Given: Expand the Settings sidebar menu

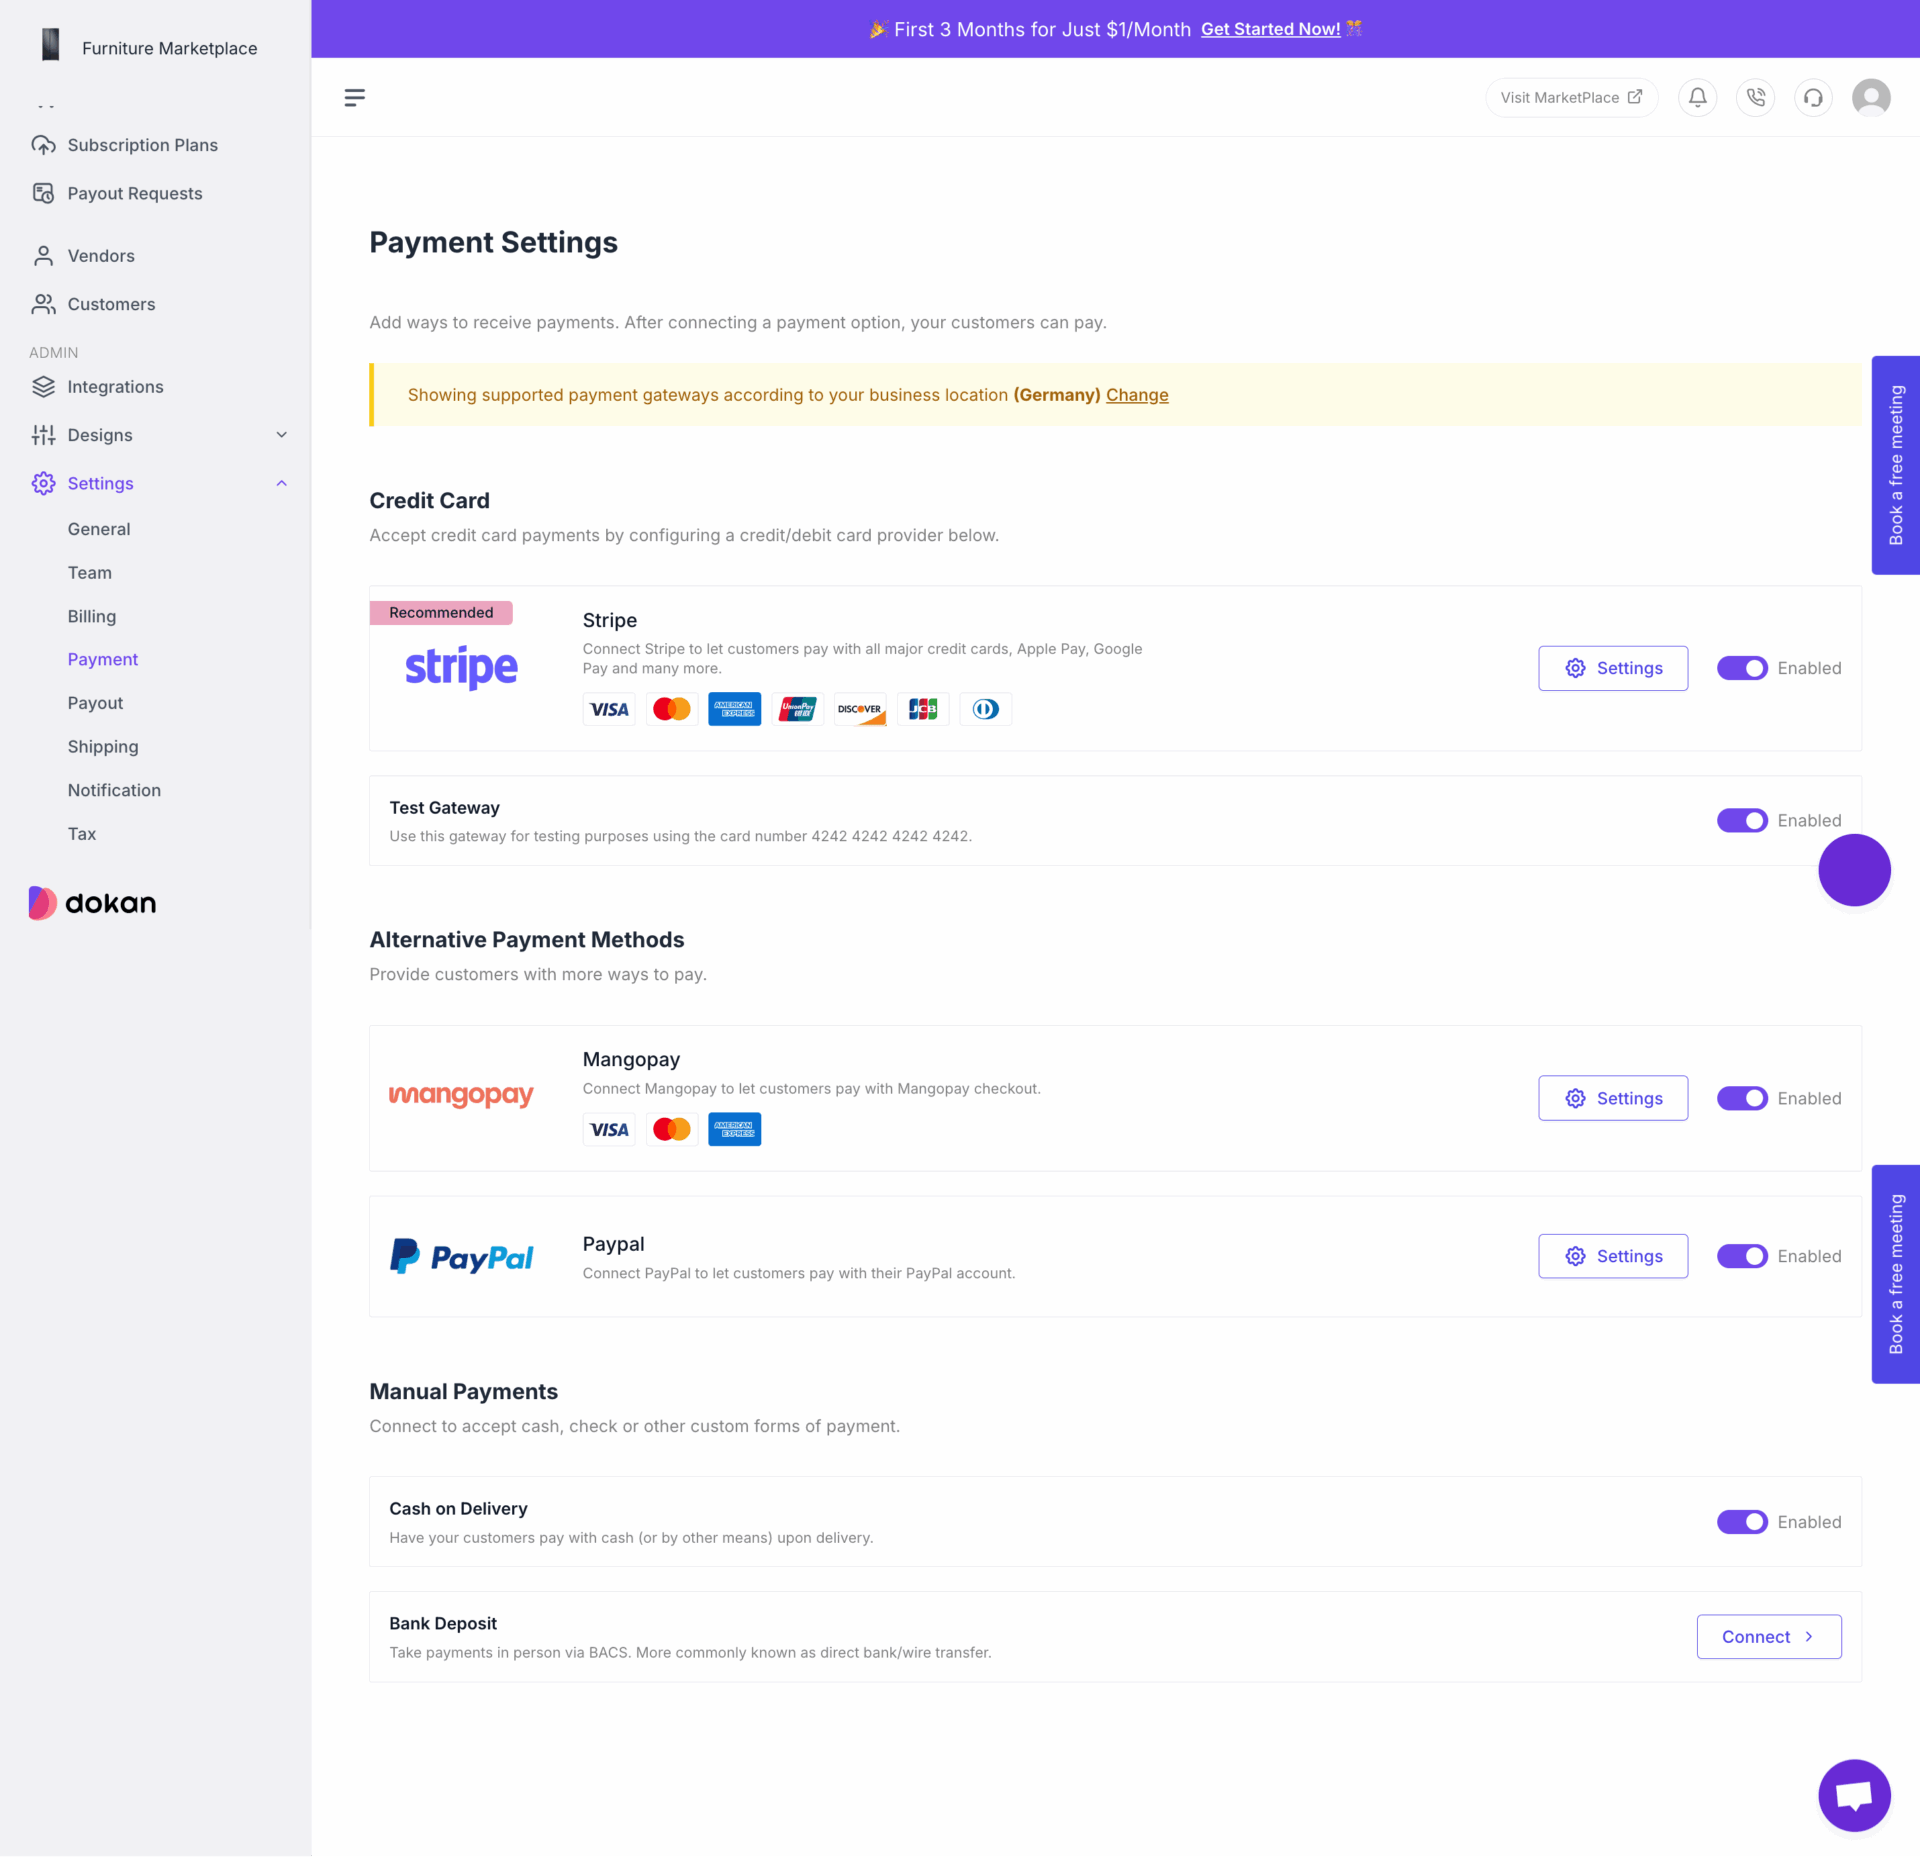Looking at the screenshot, I should click(278, 484).
